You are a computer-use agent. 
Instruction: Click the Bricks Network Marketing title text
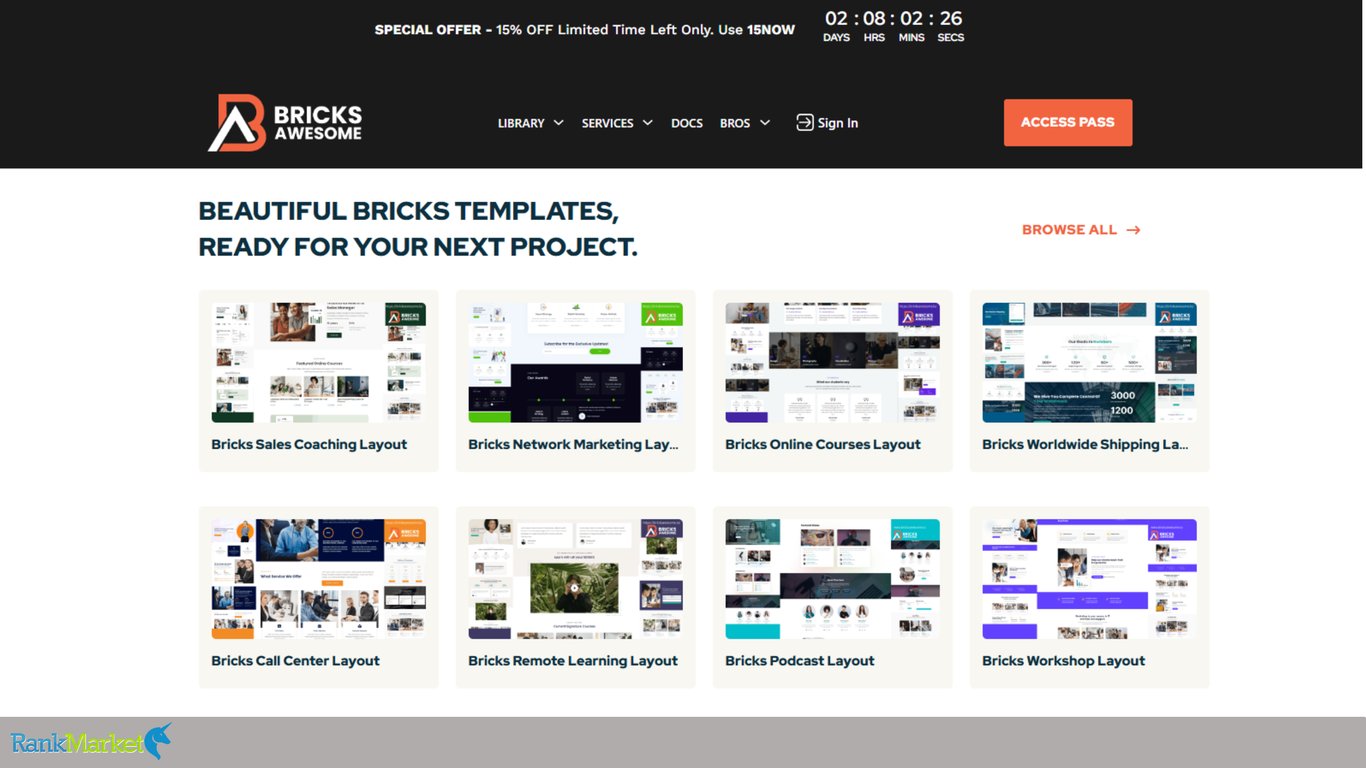click(573, 445)
